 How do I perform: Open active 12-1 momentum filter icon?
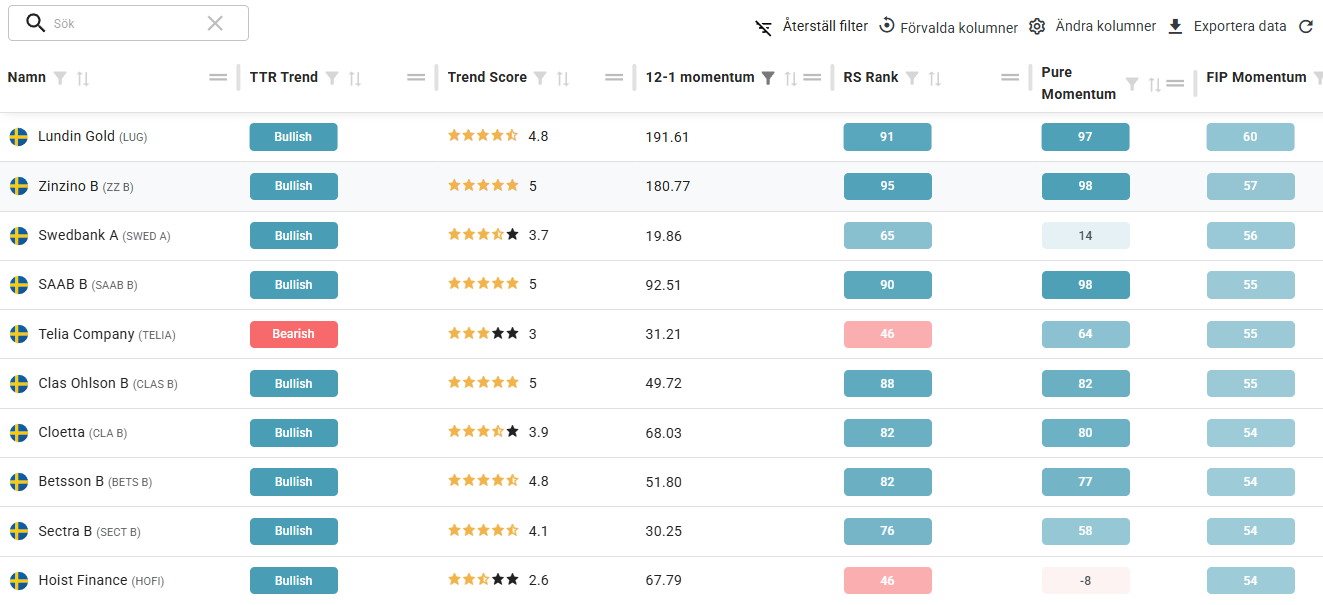(768, 78)
